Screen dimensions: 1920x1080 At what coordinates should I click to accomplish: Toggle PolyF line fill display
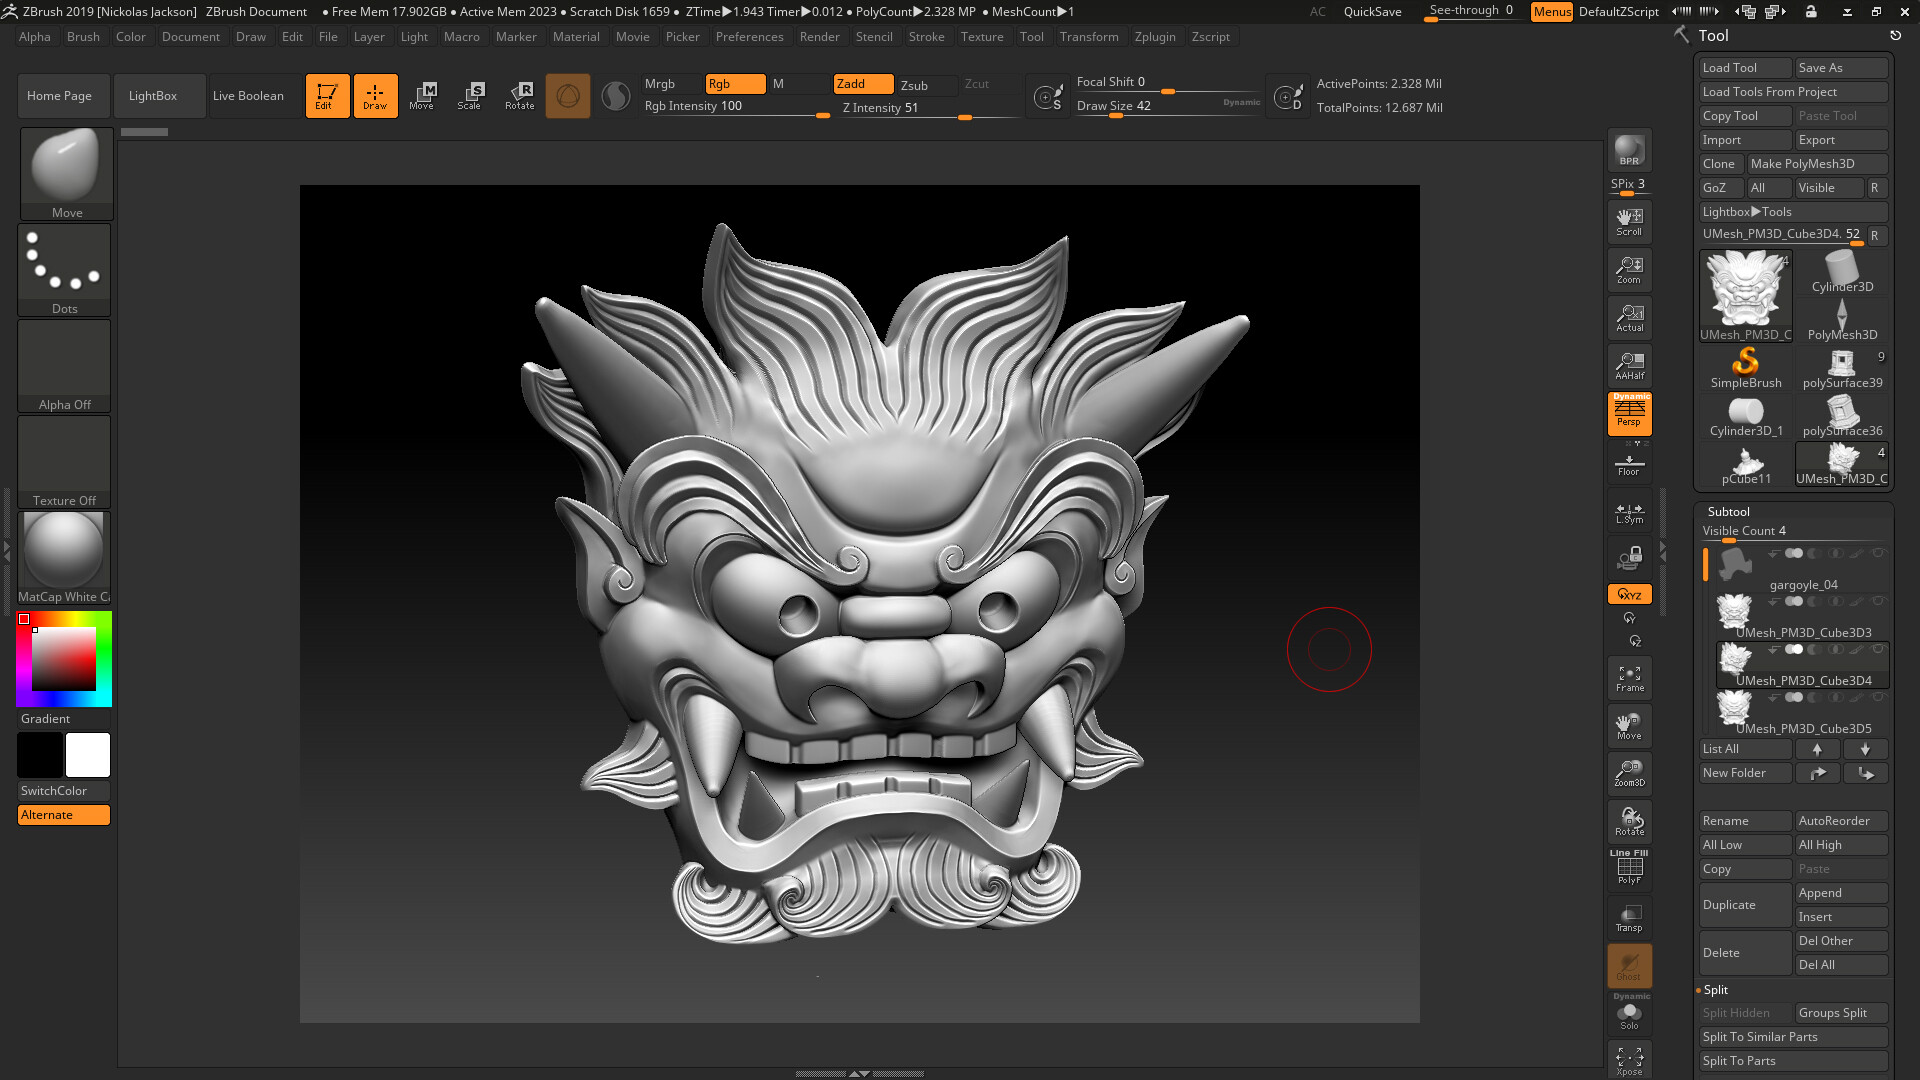(x=1629, y=868)
